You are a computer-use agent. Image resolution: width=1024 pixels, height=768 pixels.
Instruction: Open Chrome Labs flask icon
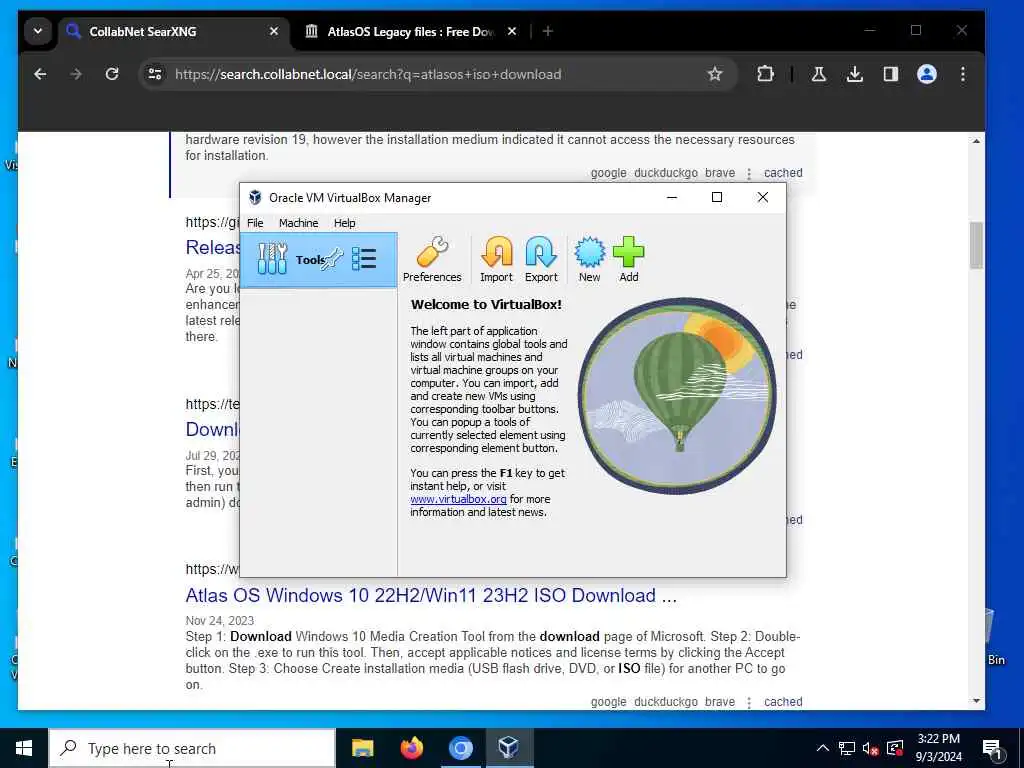click(818, 74)
